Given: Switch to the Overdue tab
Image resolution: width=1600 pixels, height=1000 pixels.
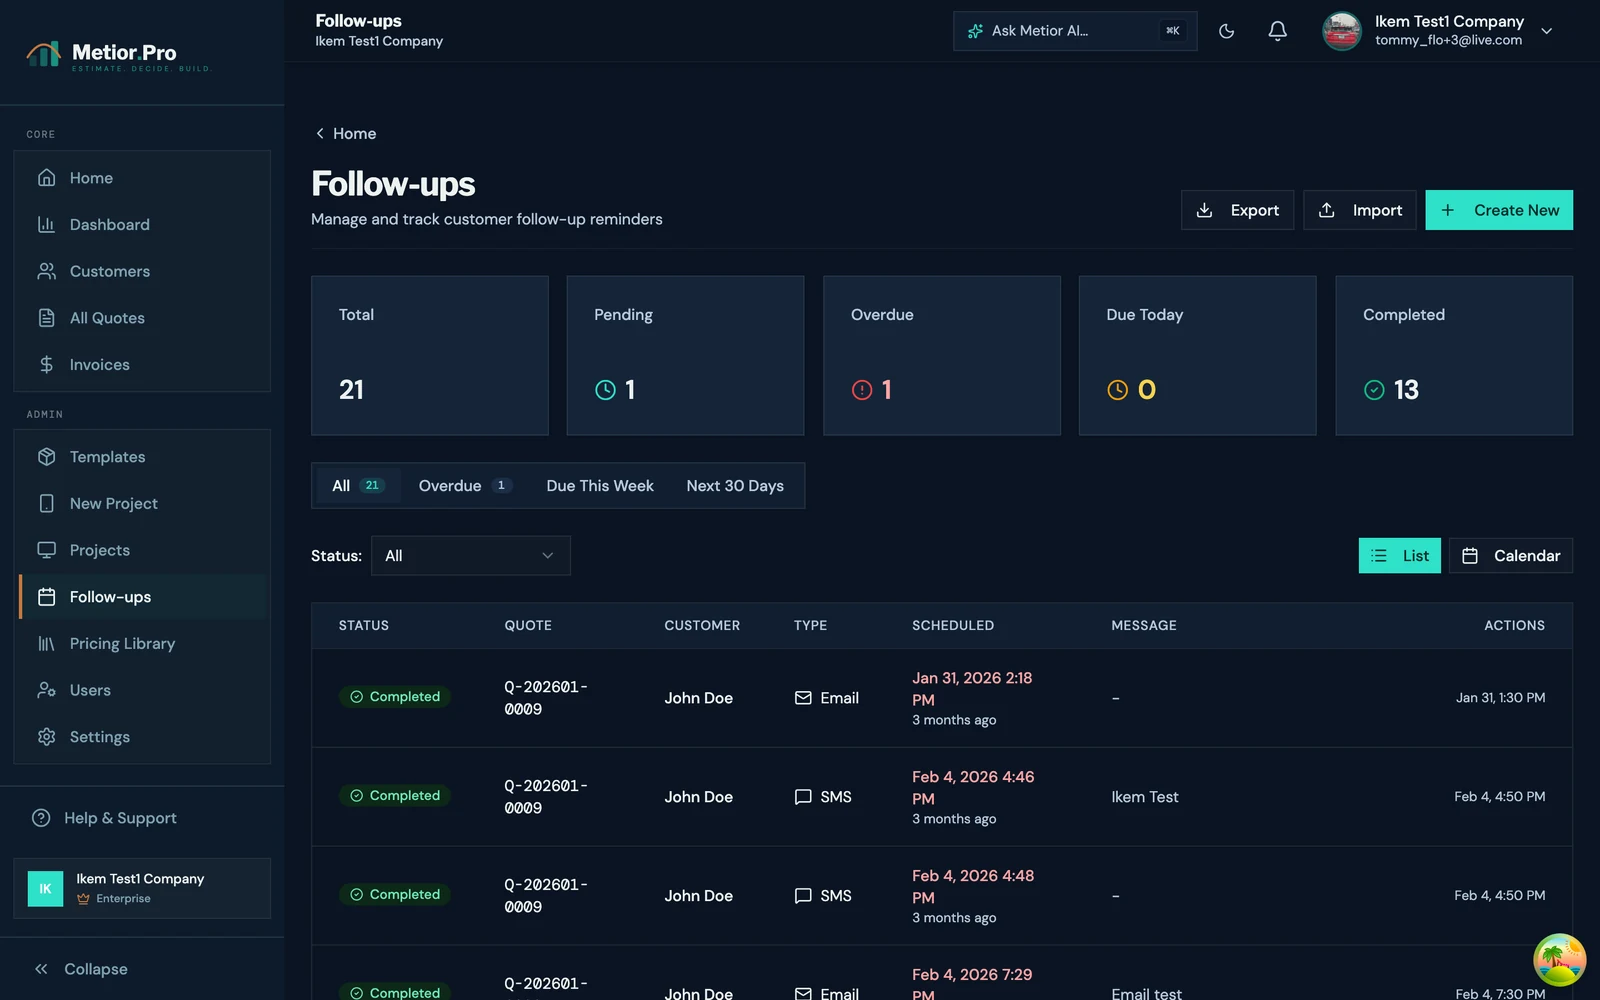Looking at the screenshot, I should coord(465,486).
